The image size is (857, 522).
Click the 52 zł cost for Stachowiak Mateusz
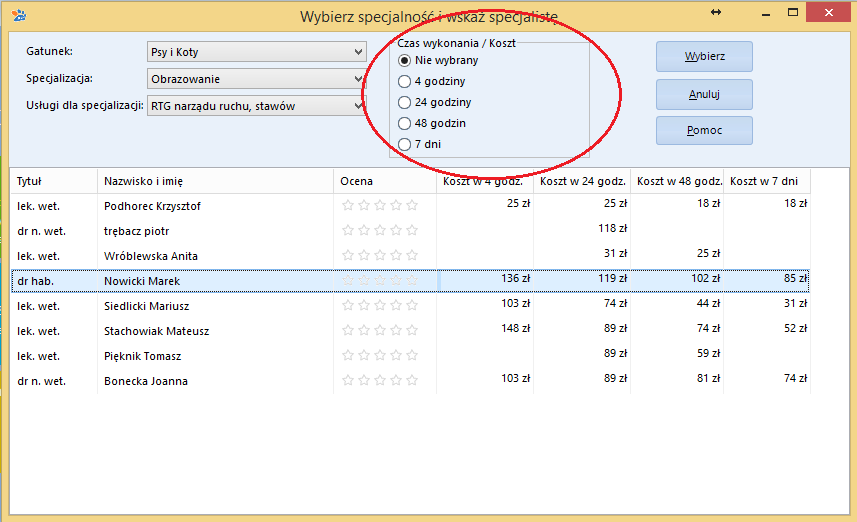[795, 328]
